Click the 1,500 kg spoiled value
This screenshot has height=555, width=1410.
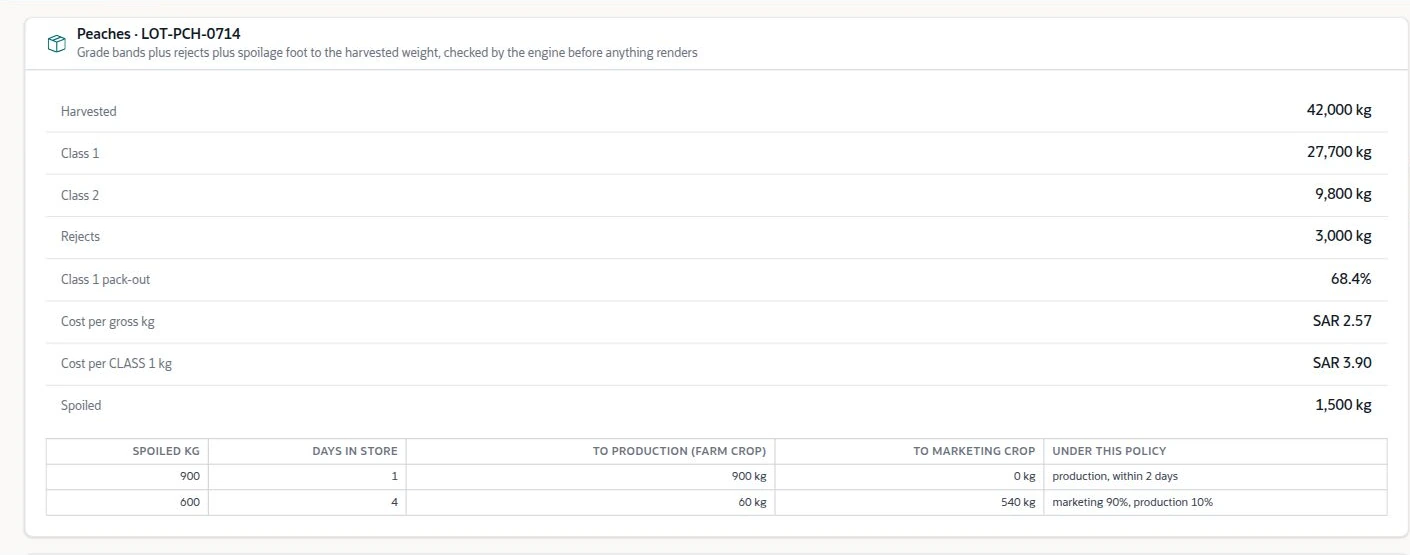pos(1343,405)
